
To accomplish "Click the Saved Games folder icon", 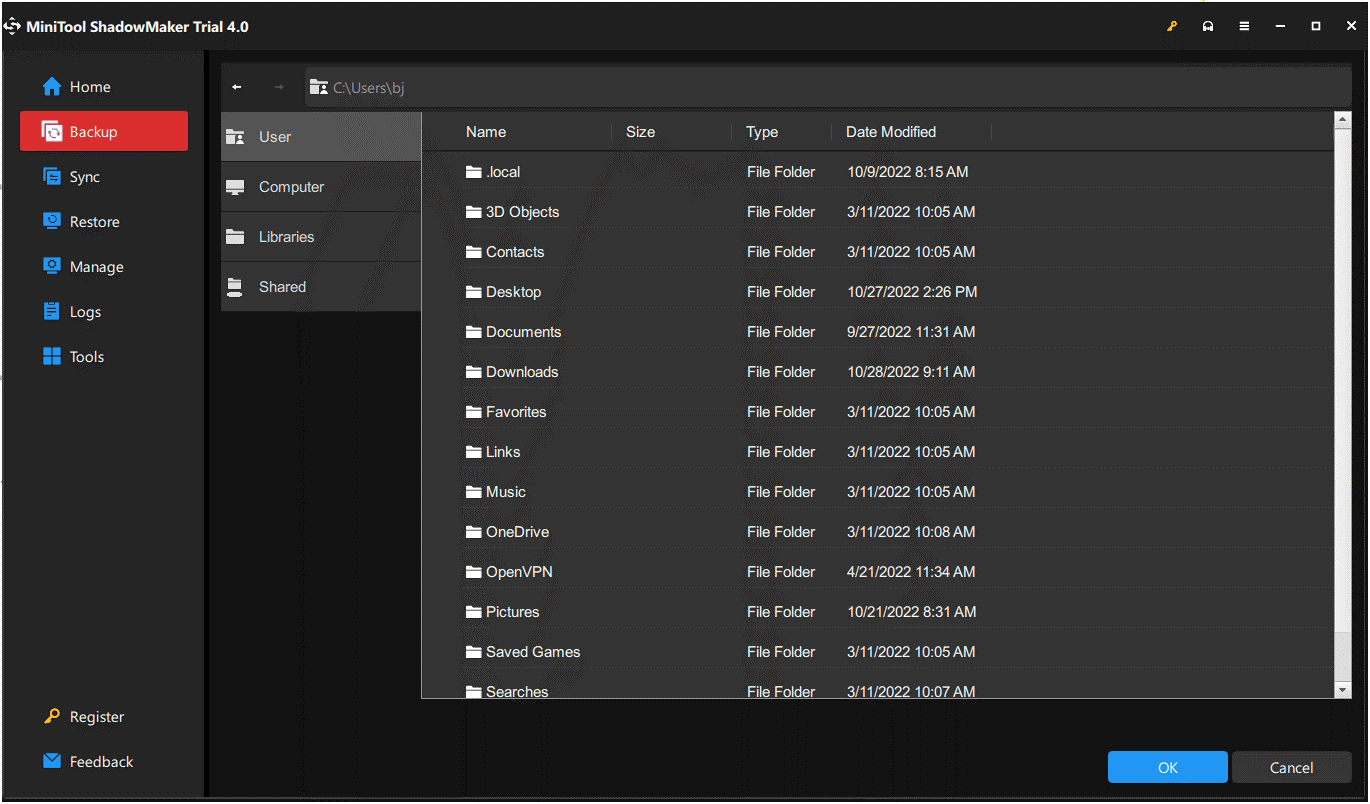I will [x=474, y=652].
